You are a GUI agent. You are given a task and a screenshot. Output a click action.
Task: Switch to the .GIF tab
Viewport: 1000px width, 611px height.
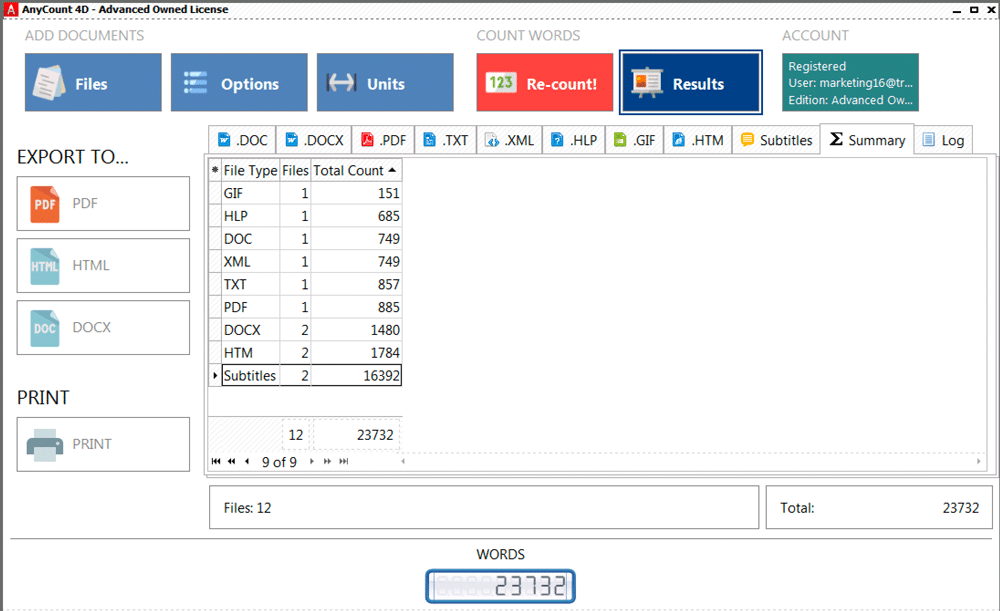pos(635,140)
